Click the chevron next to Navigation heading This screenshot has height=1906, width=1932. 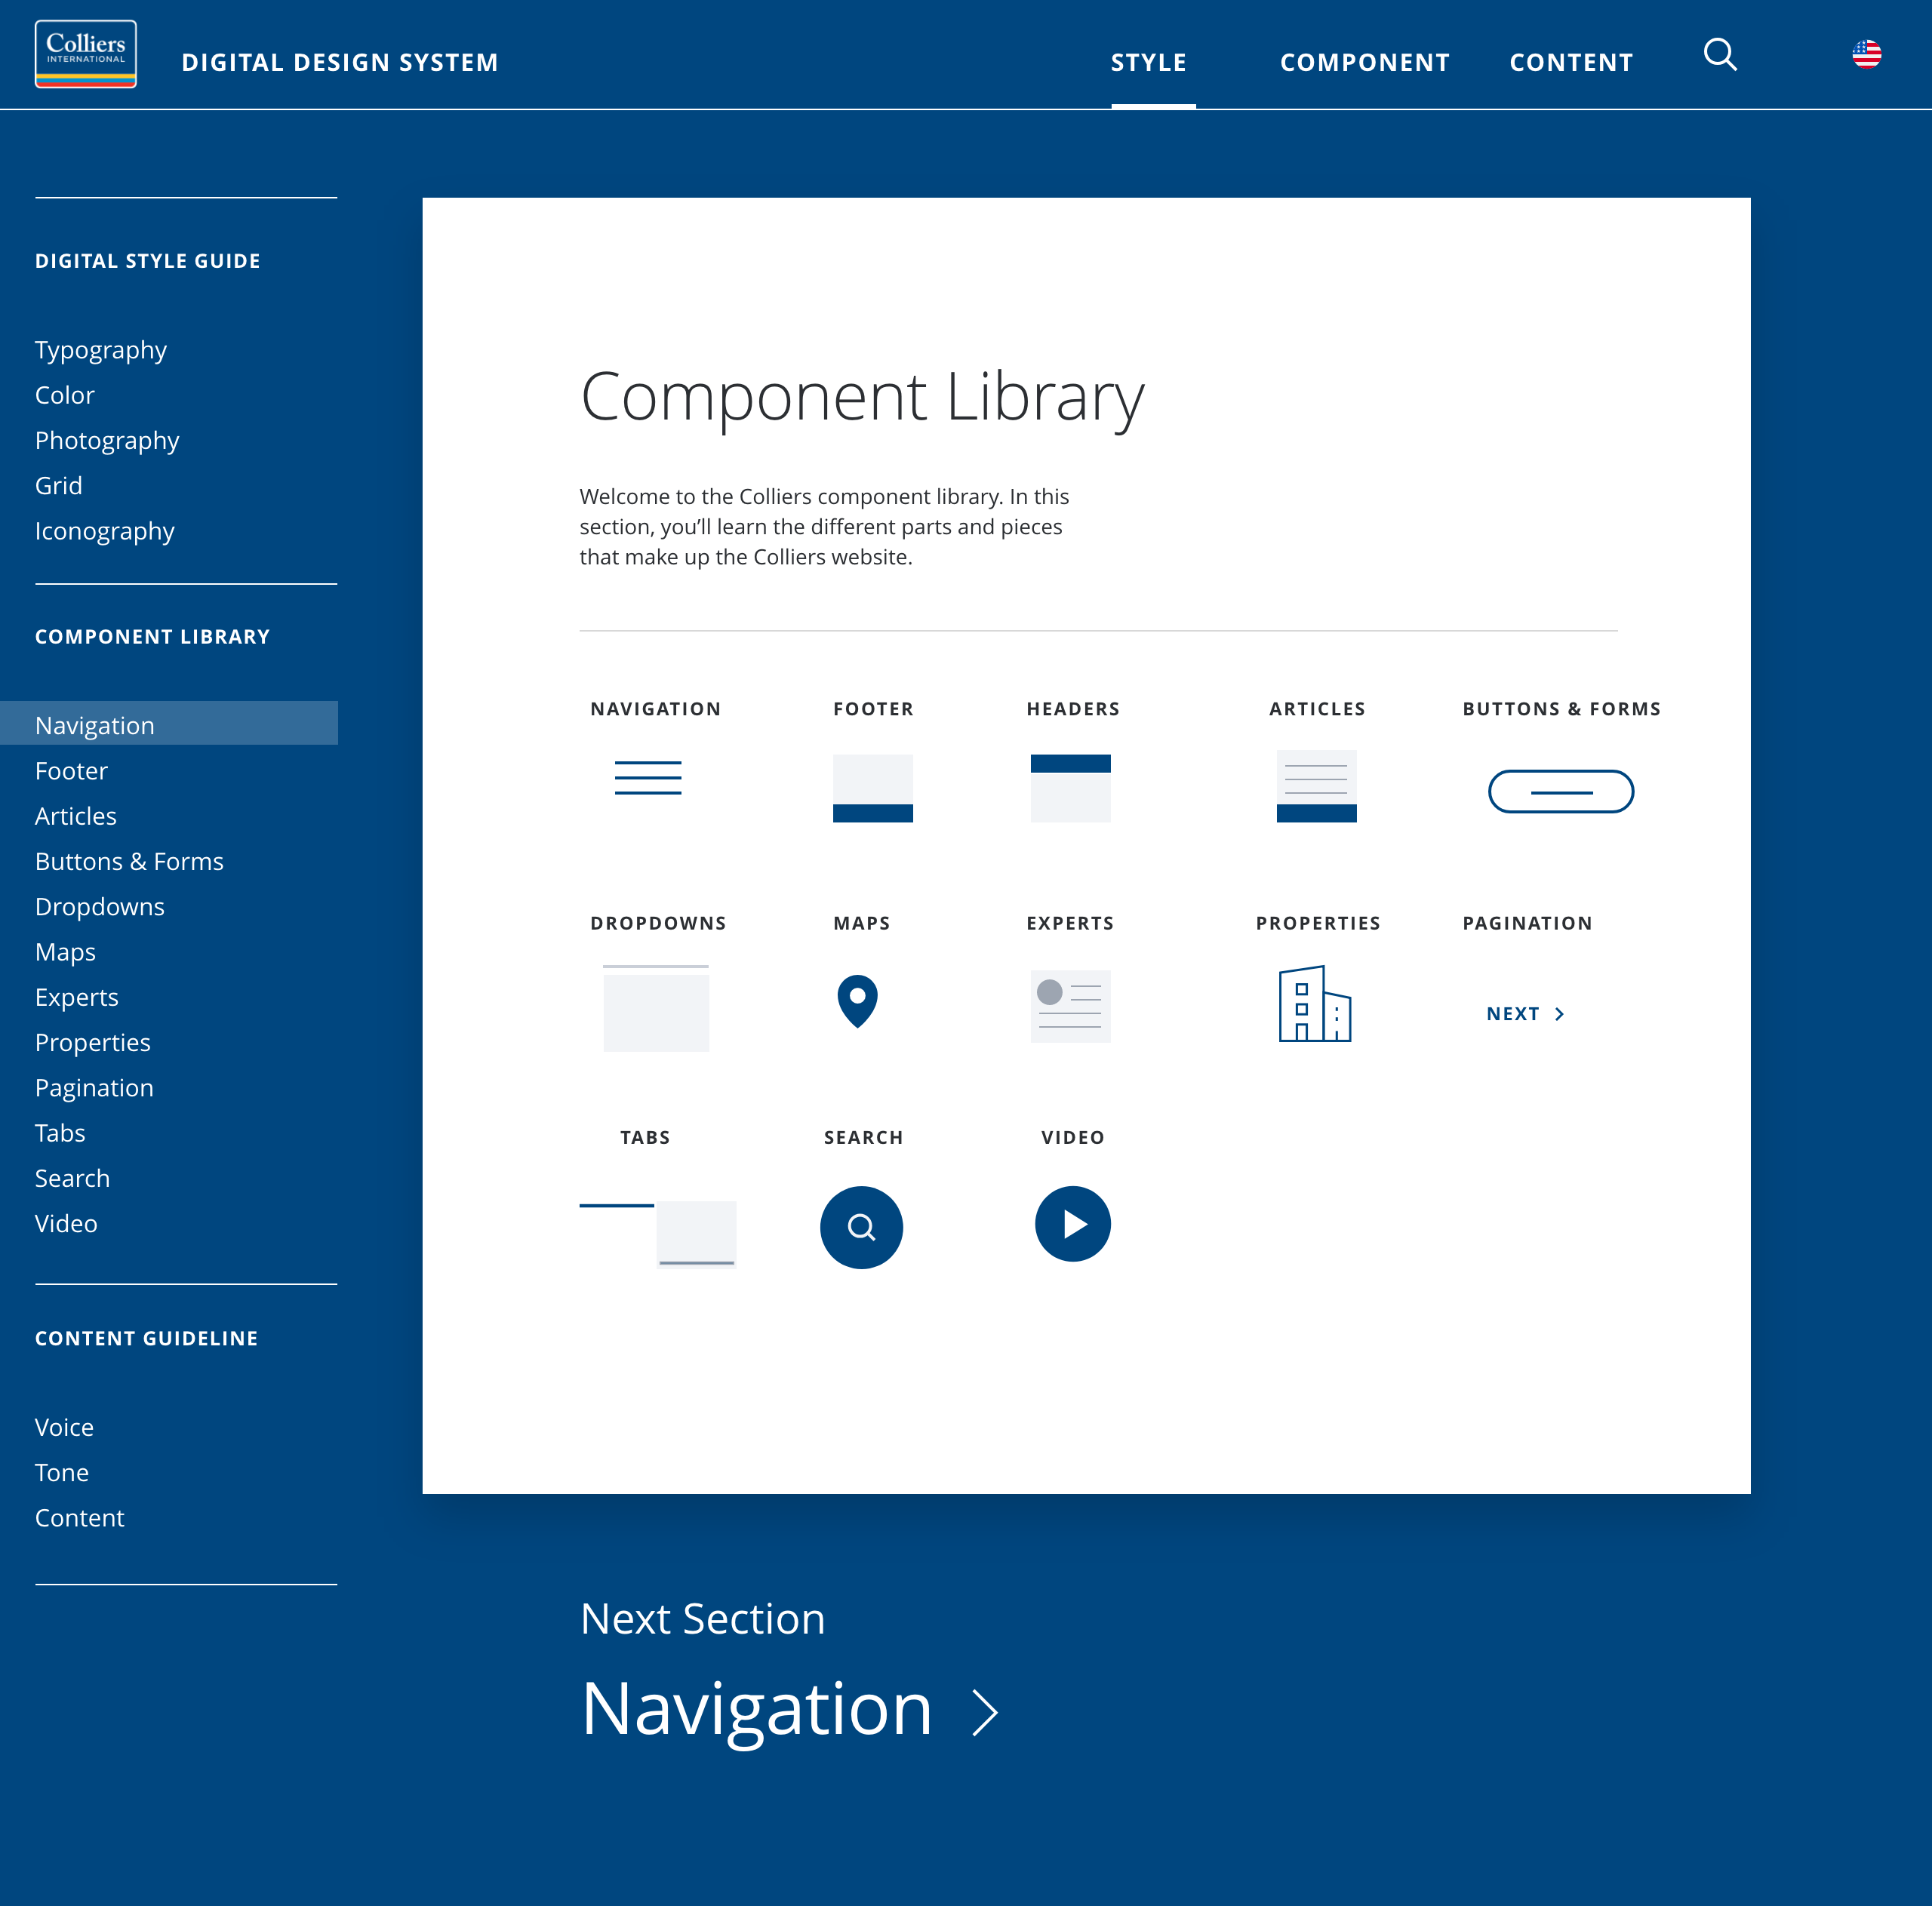tap(986, 1712)
